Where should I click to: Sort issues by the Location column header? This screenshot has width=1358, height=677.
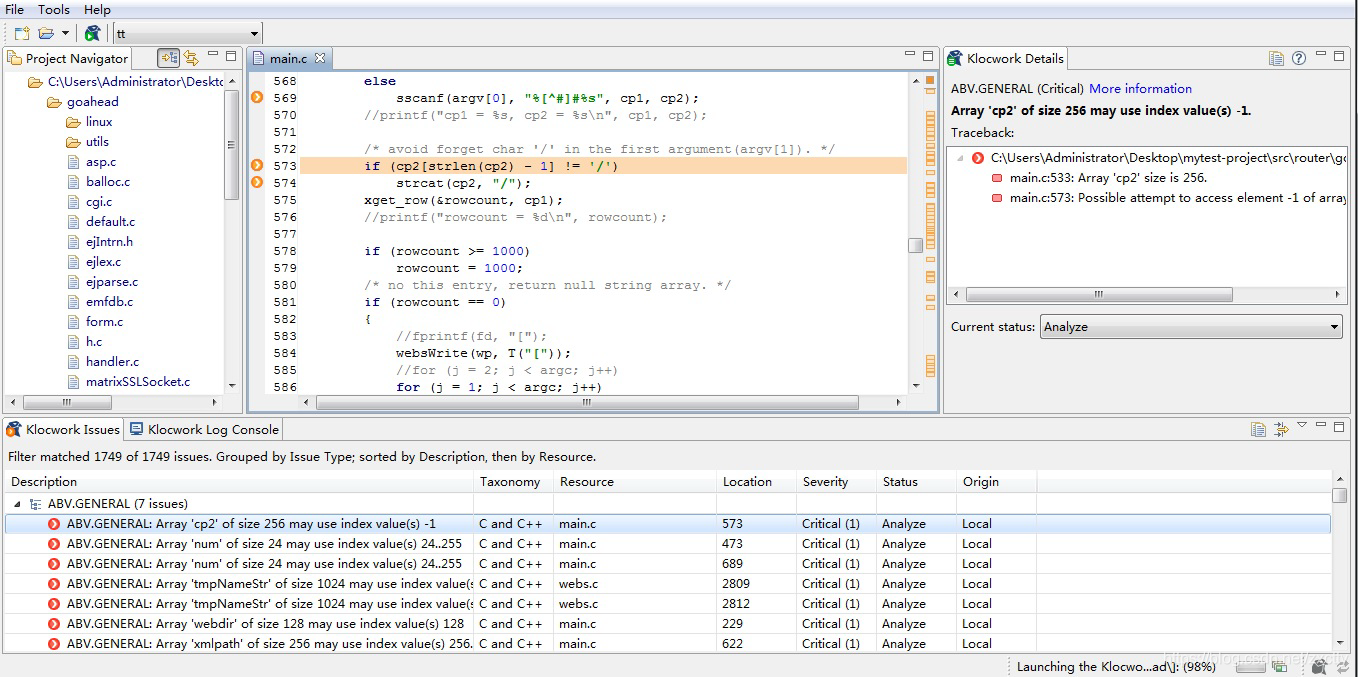coord(756,482)
